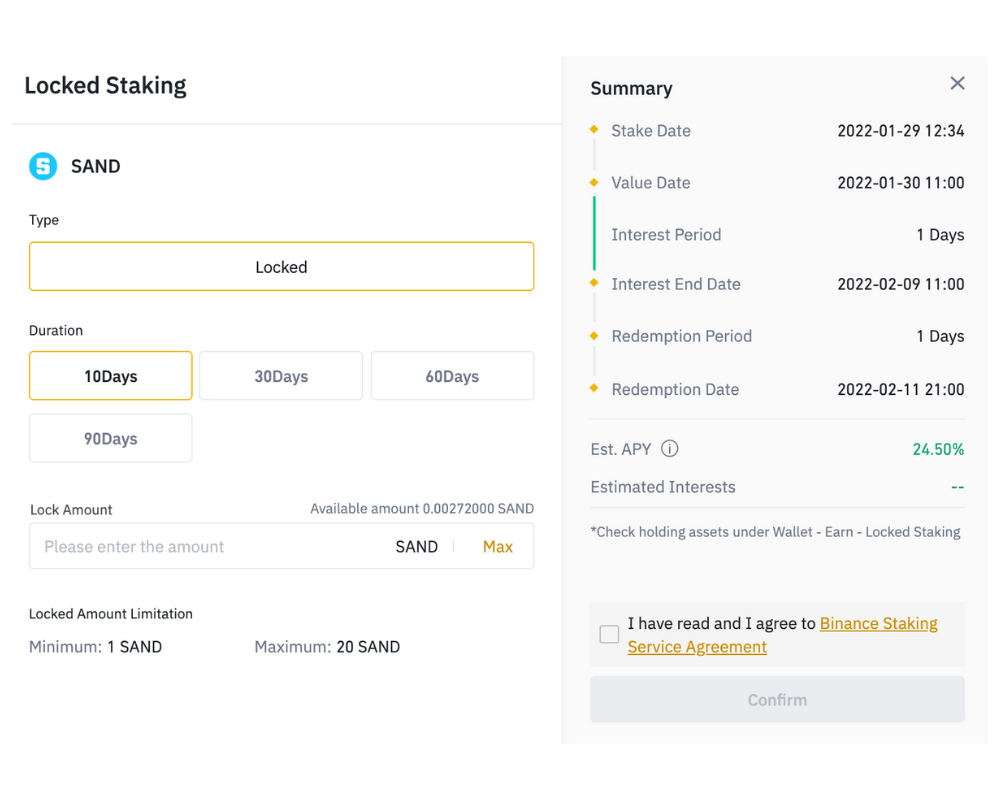Screen dimensions: 1000x800
Task: Click the SAND coin logo icon
Action: click(x=43, y=167)
